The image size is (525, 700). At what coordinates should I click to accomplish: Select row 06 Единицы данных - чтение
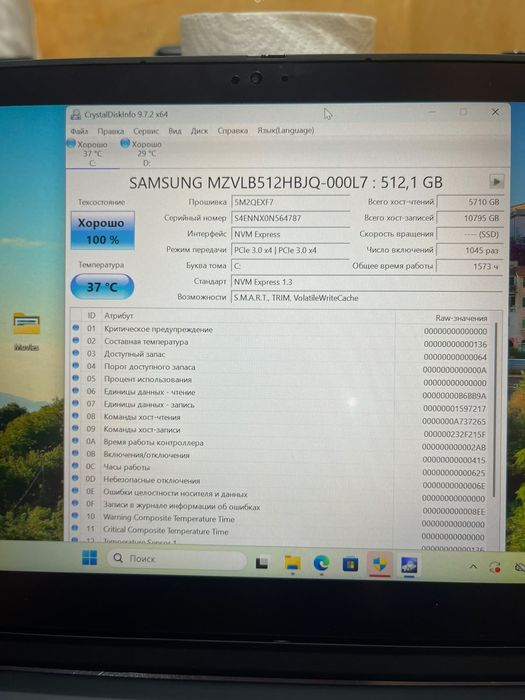(281, 393)
